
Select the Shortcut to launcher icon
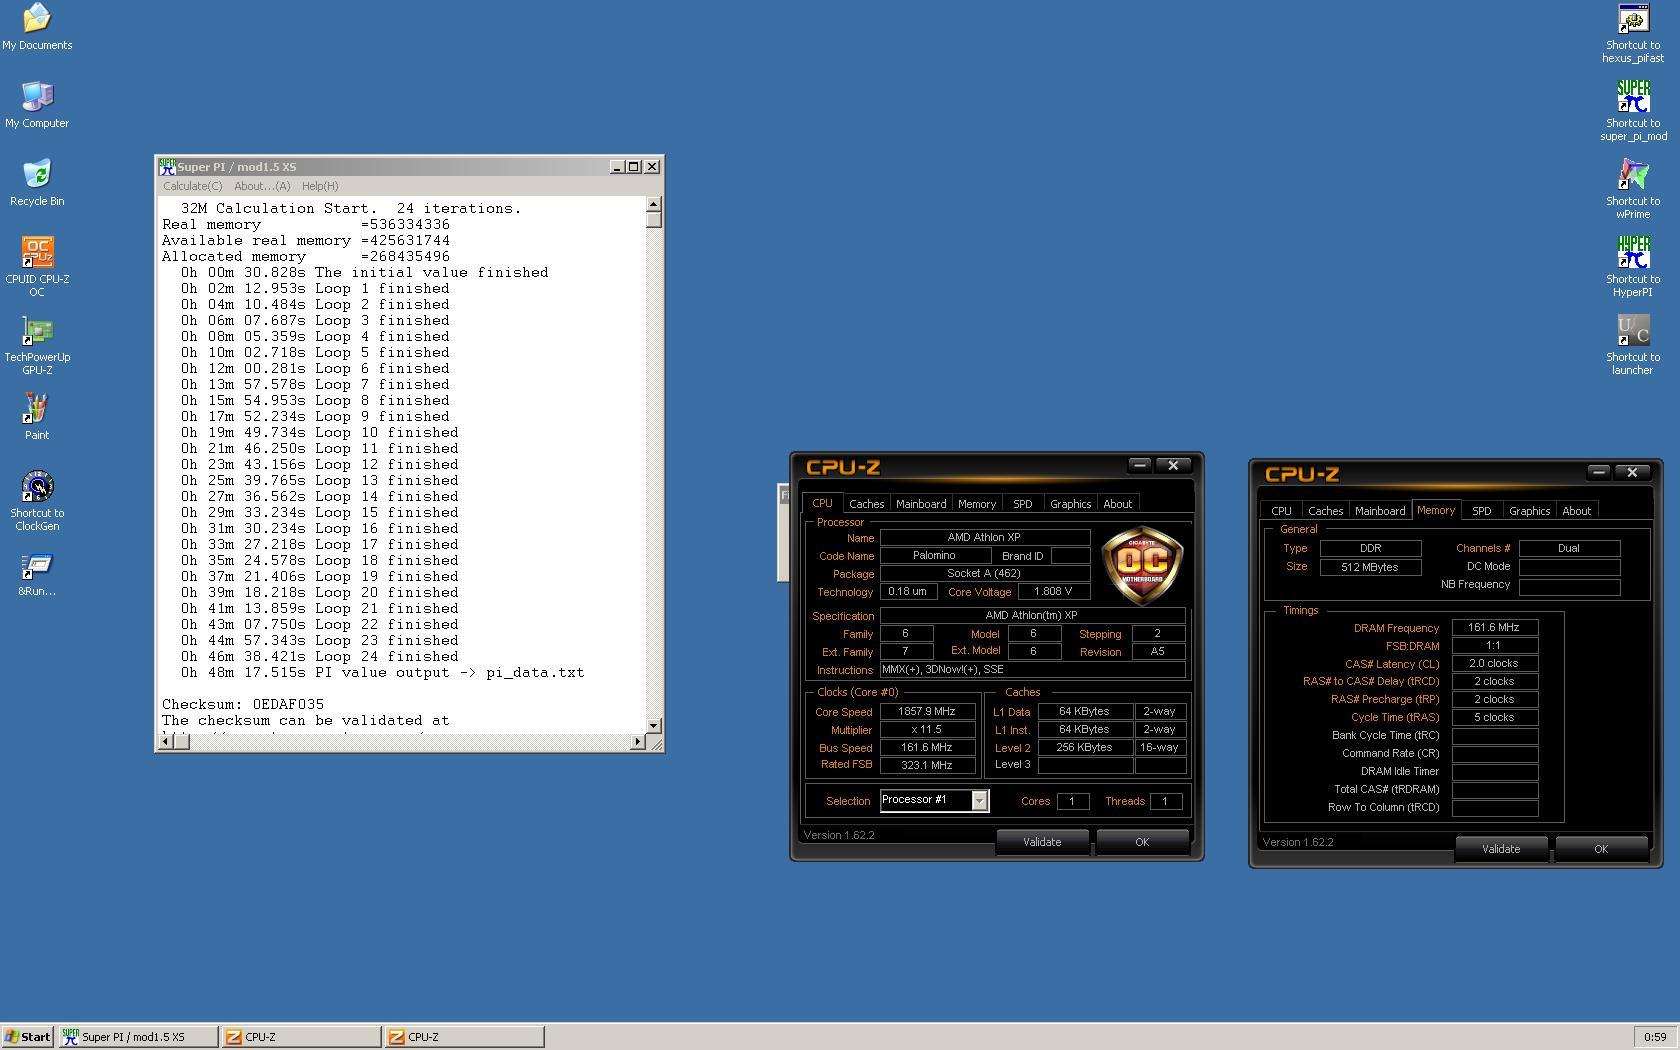1633,345
